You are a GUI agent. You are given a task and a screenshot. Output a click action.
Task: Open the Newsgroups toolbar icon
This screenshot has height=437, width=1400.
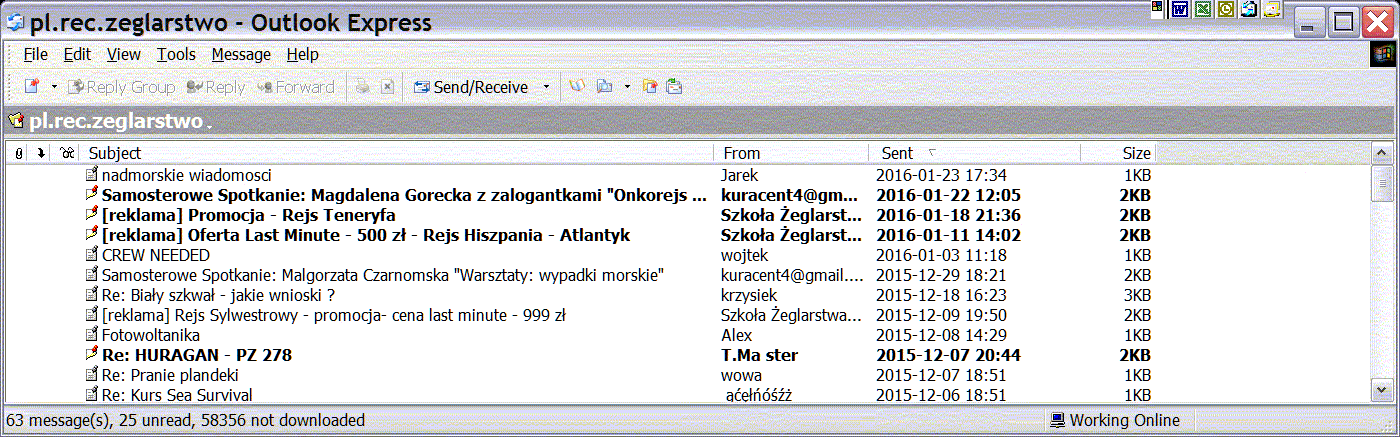click(650, 87)
